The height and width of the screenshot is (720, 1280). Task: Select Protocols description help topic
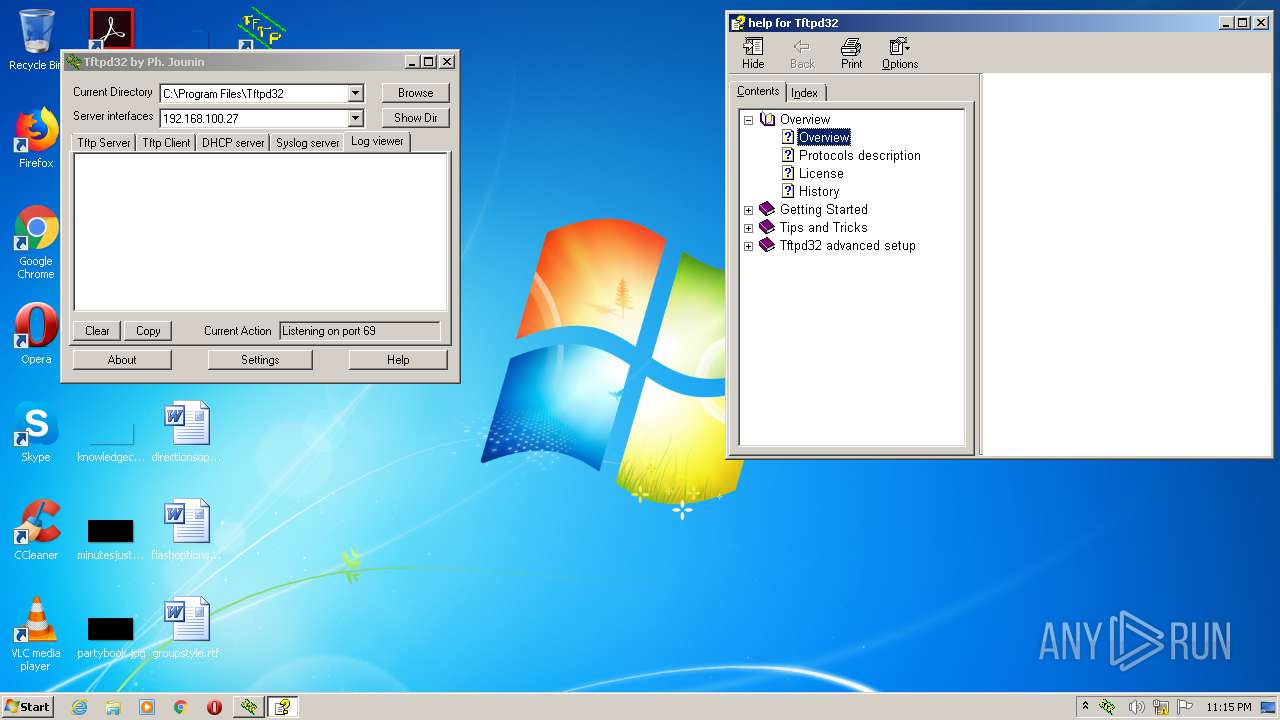point(860,155)
